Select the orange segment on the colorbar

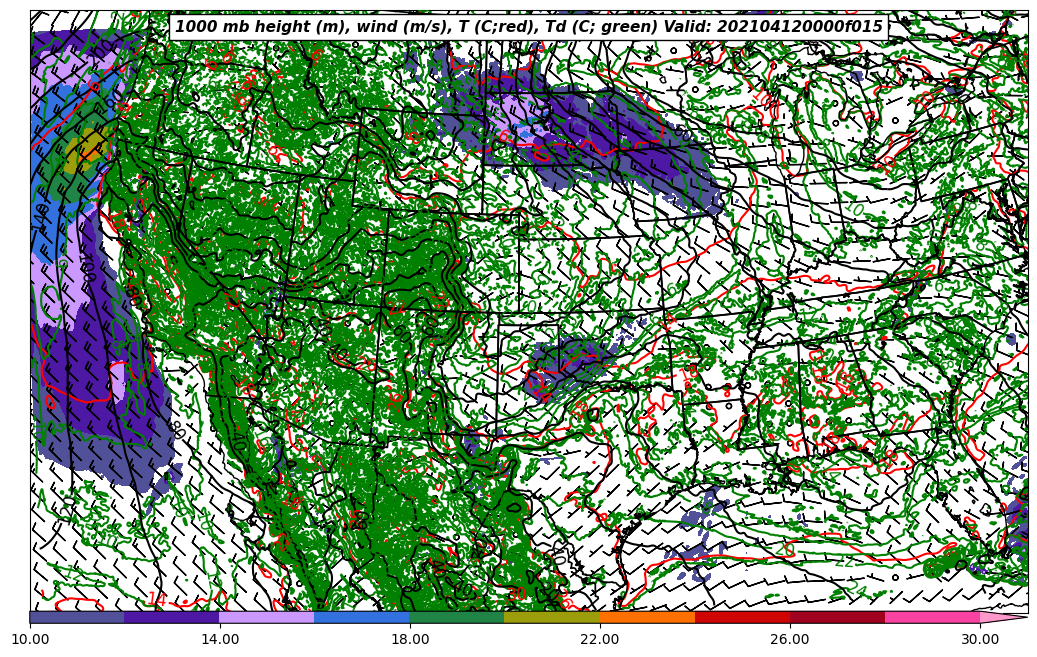[x=647, y=618]
